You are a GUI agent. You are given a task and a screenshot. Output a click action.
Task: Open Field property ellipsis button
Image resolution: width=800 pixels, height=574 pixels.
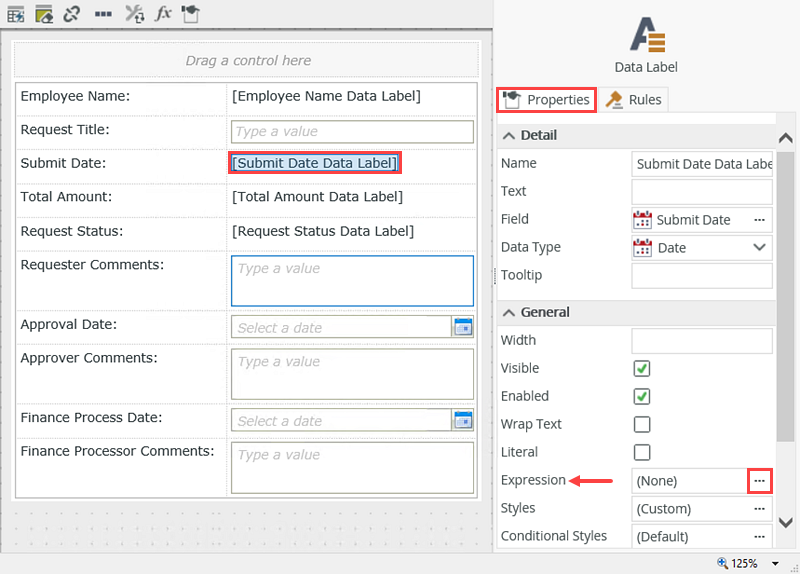[759, 220]
